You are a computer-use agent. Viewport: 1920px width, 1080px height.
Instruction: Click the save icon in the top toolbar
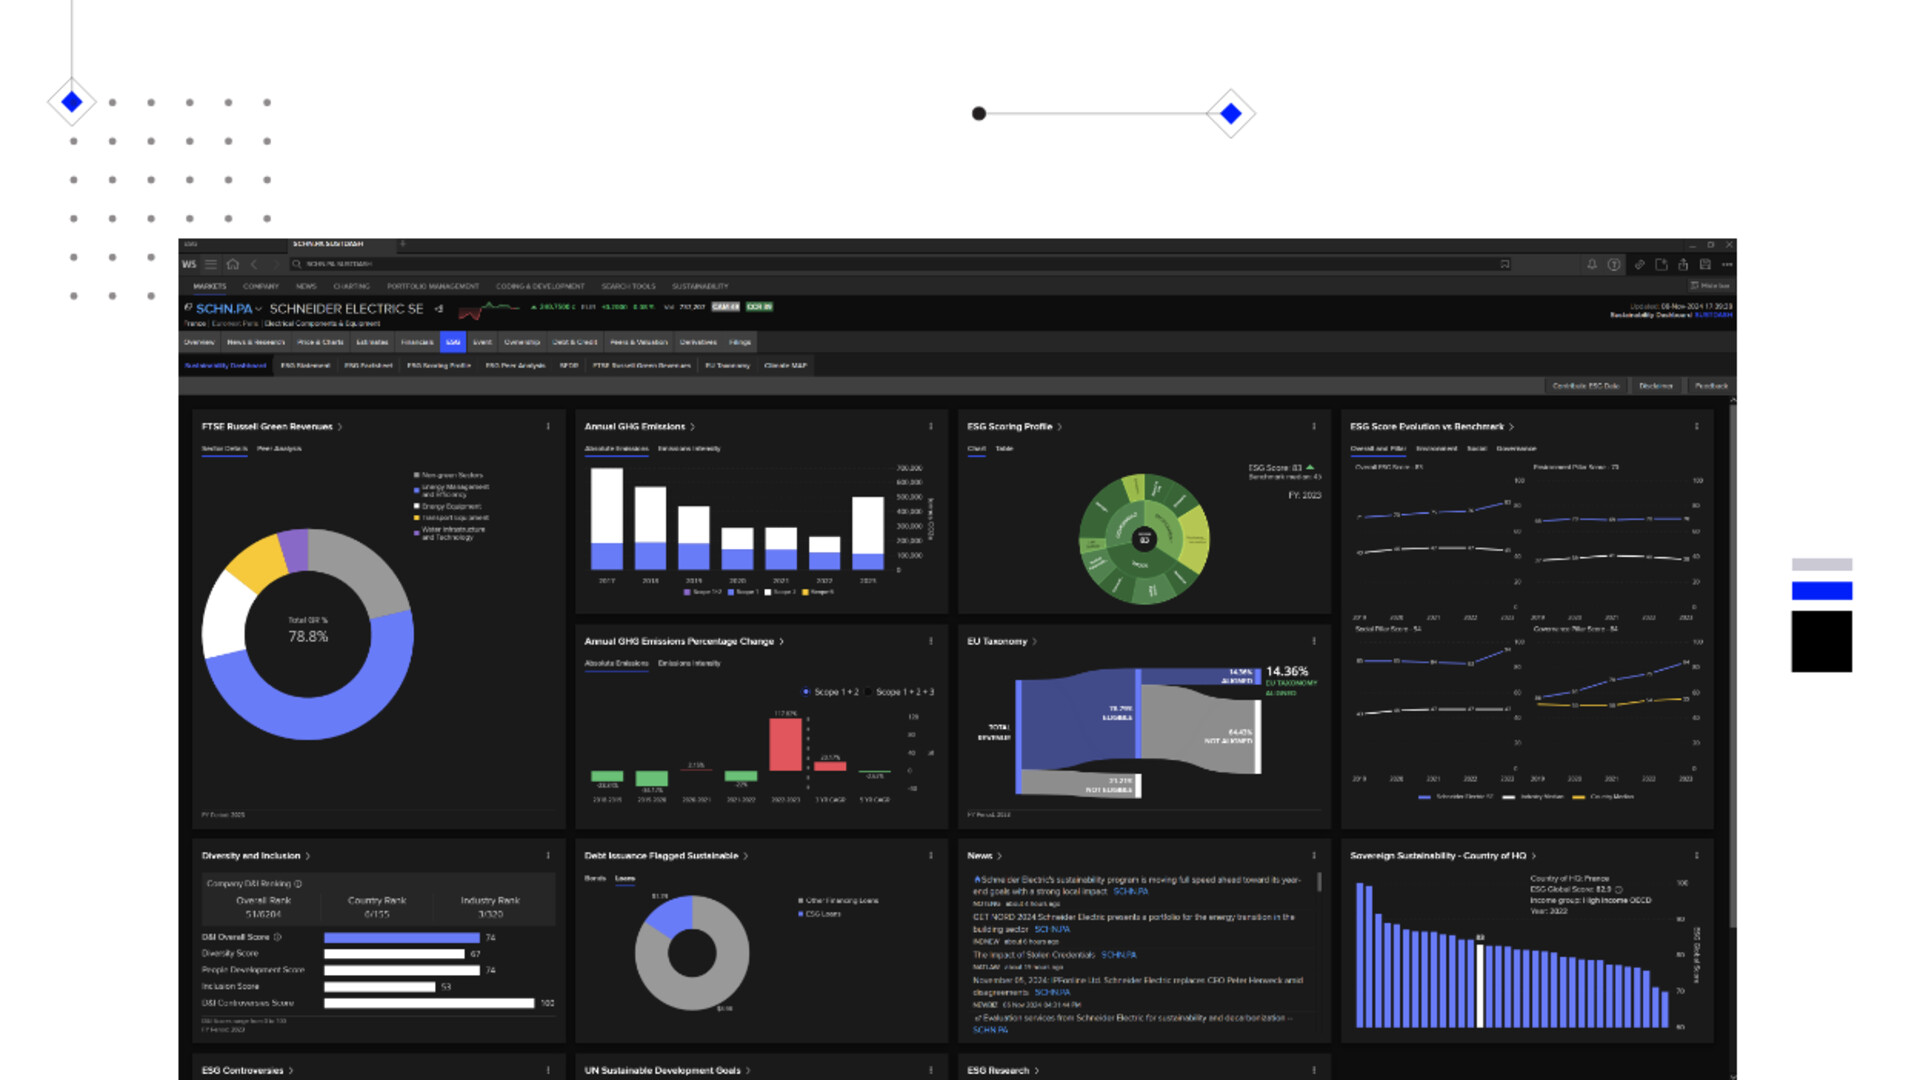click(1707, 264)
